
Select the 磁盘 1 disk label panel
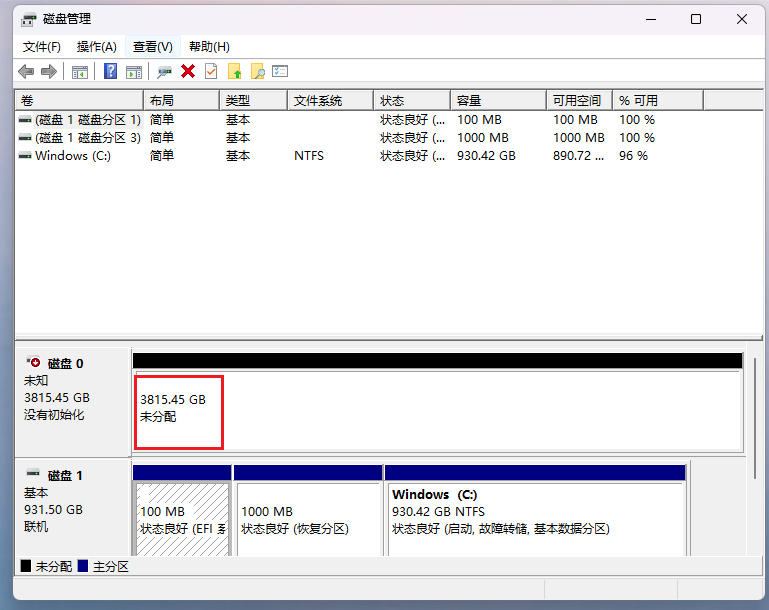tap(73, 508)
